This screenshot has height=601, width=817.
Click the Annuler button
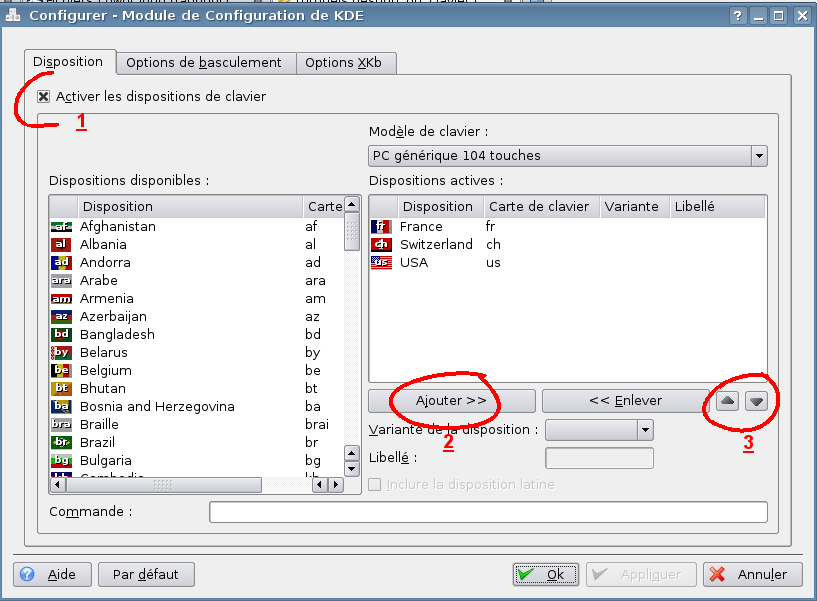752,574
